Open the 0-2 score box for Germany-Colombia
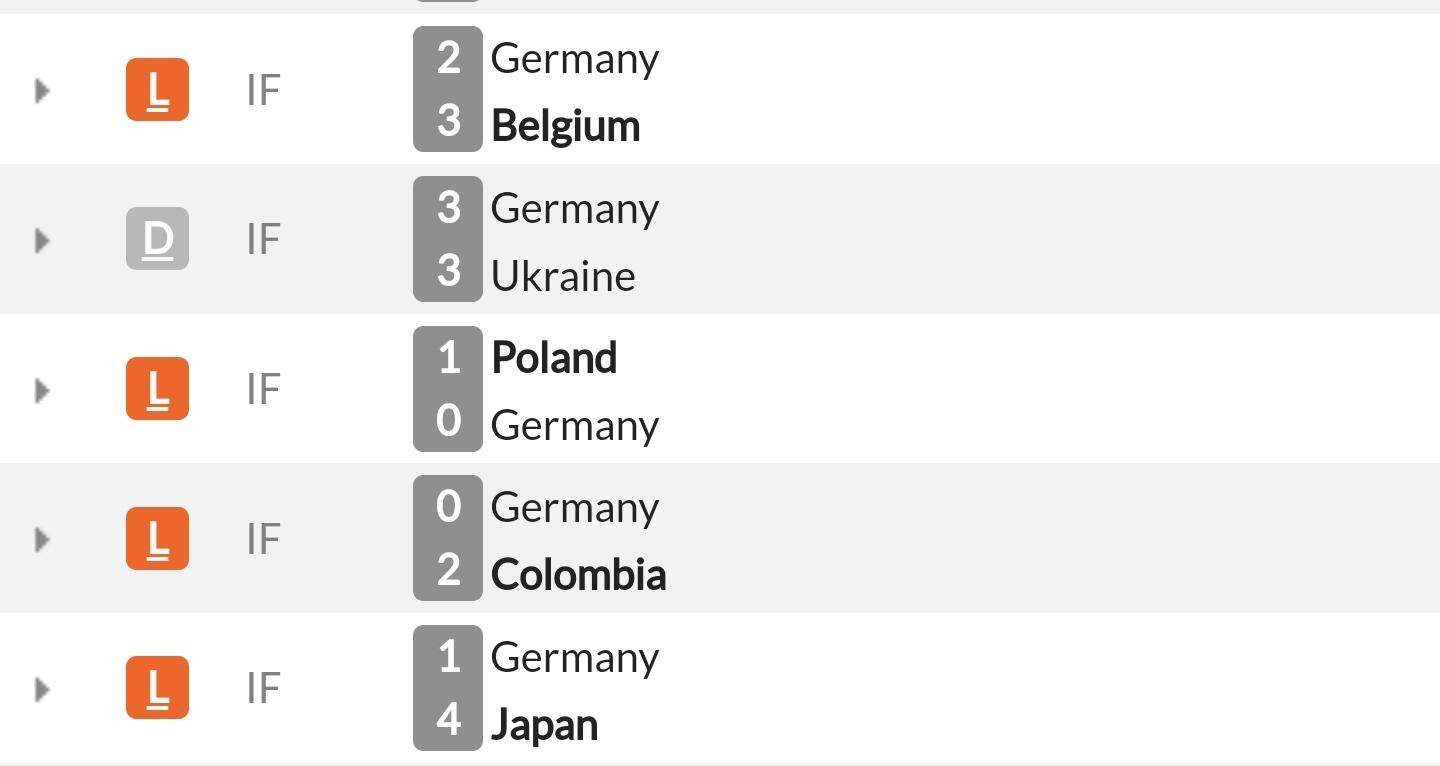Image resolution: width=1440 pixels, height=766 pixels. tap(448, 538)
